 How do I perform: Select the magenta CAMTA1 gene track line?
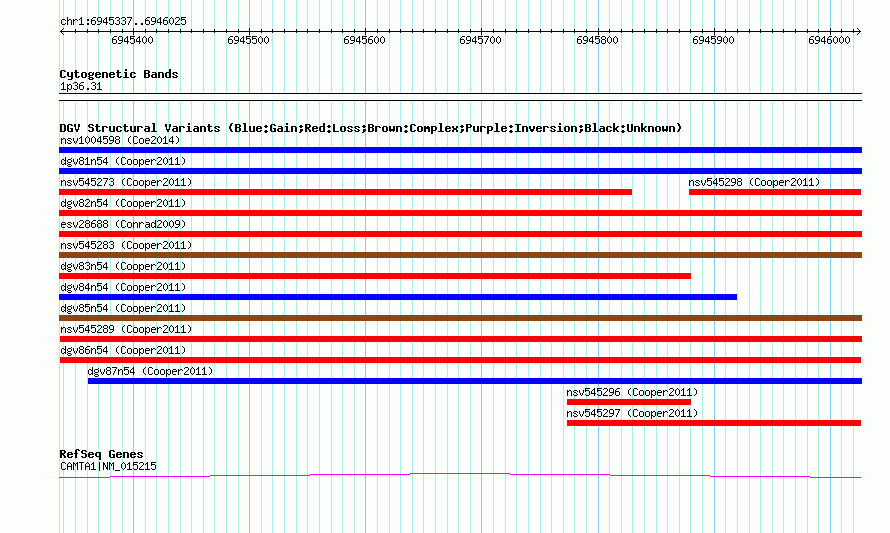point(460,476)
